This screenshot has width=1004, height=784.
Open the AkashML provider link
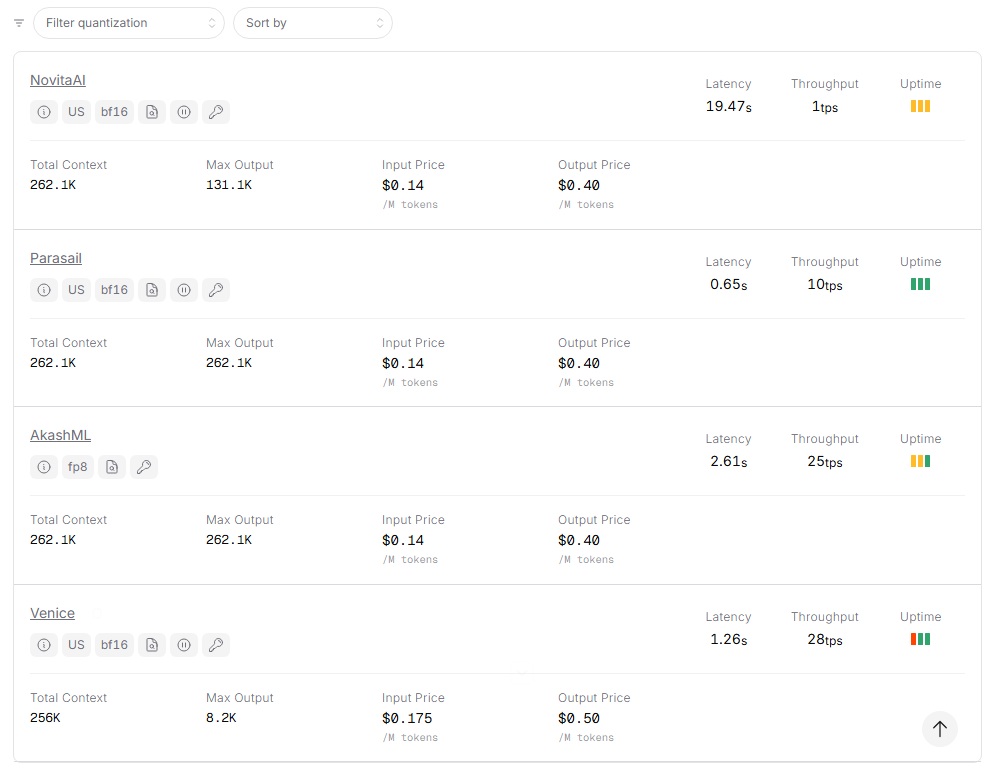(x=60, y=435)
